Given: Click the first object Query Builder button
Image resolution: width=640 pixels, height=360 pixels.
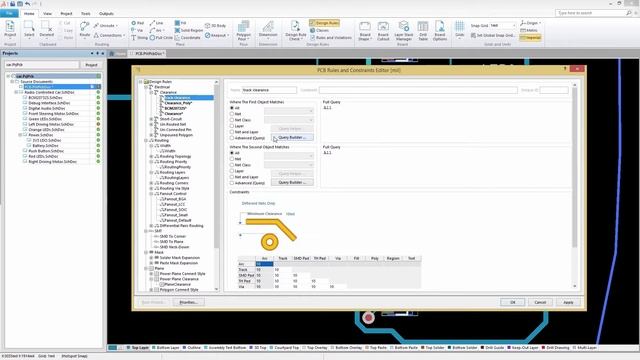Looking at the screenshot, I should [x=292, y=138].
